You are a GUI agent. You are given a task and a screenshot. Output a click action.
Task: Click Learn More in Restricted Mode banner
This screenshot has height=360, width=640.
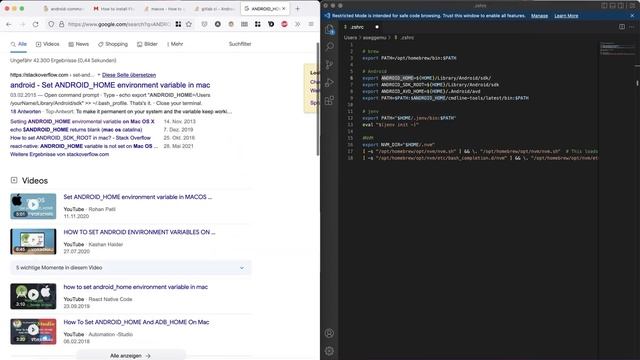[566, 16]
